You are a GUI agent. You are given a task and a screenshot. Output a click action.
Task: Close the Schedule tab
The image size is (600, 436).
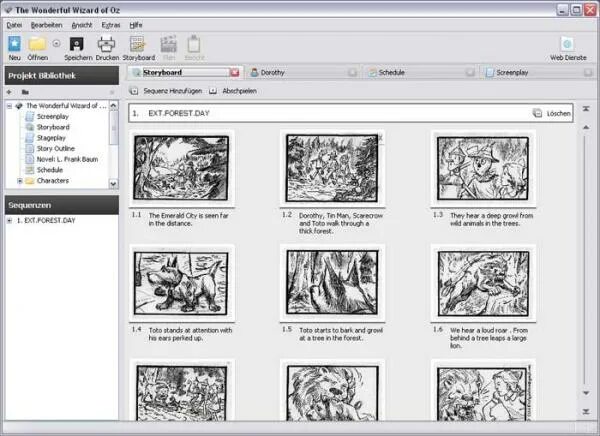point(470,72)
